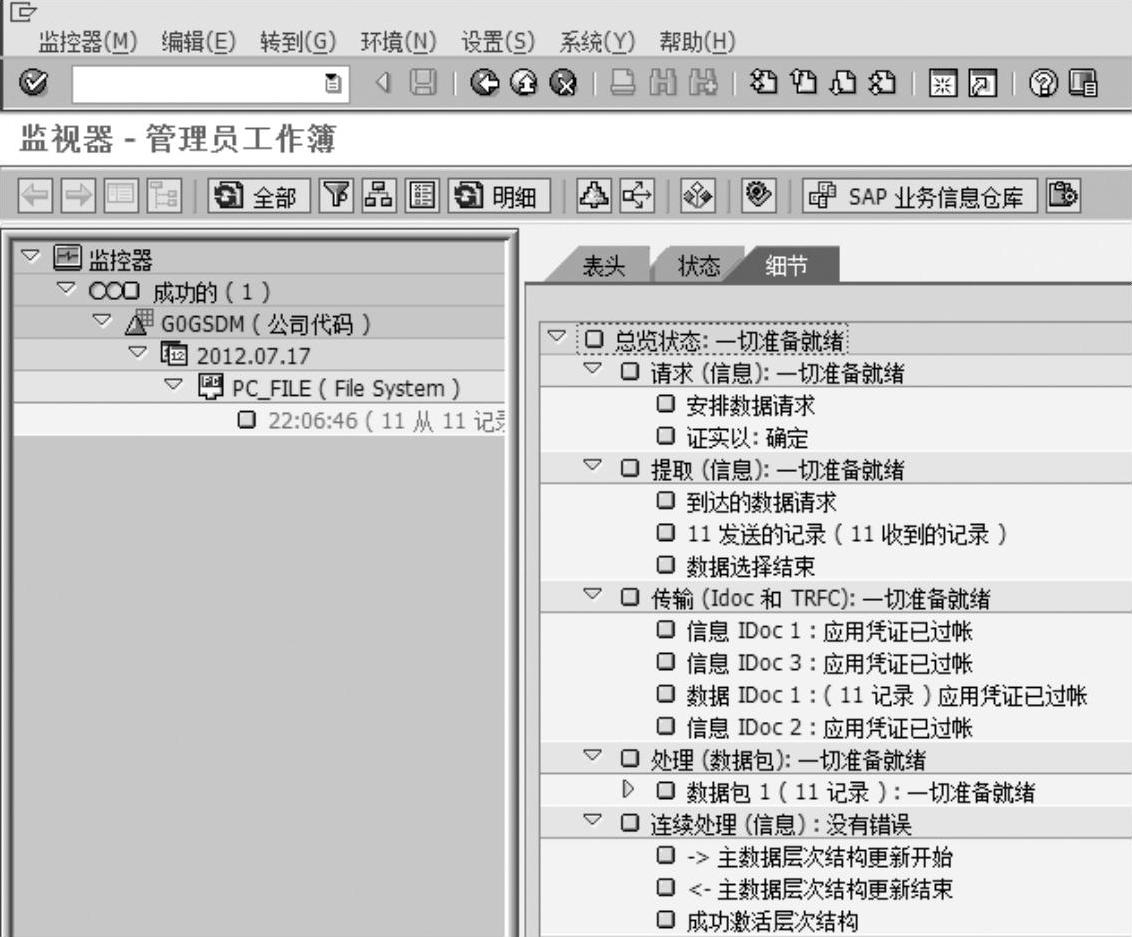1132x937 pixels.
Task: Collapse the PC_FILE ( File System ) node
Action: (173, 384)
